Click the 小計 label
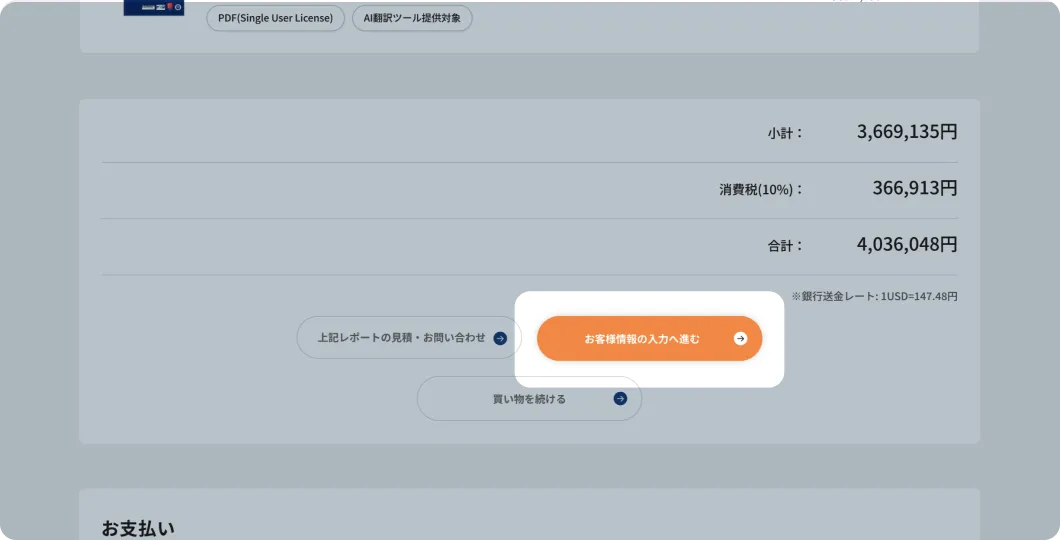Viewport: 1060px width, 540px height. click(x=785, y=133)
